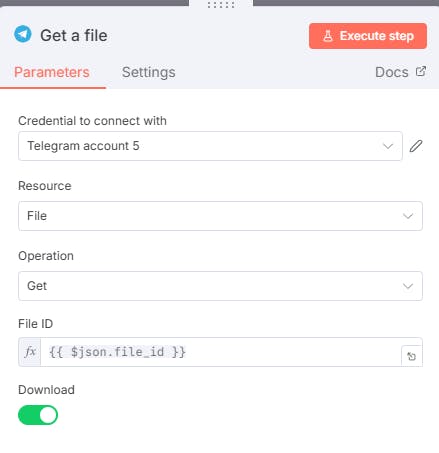The image size is (439, 453).
Task: Open the Telegram account 5 credential dropdown
Action: (x=210, y=146)
